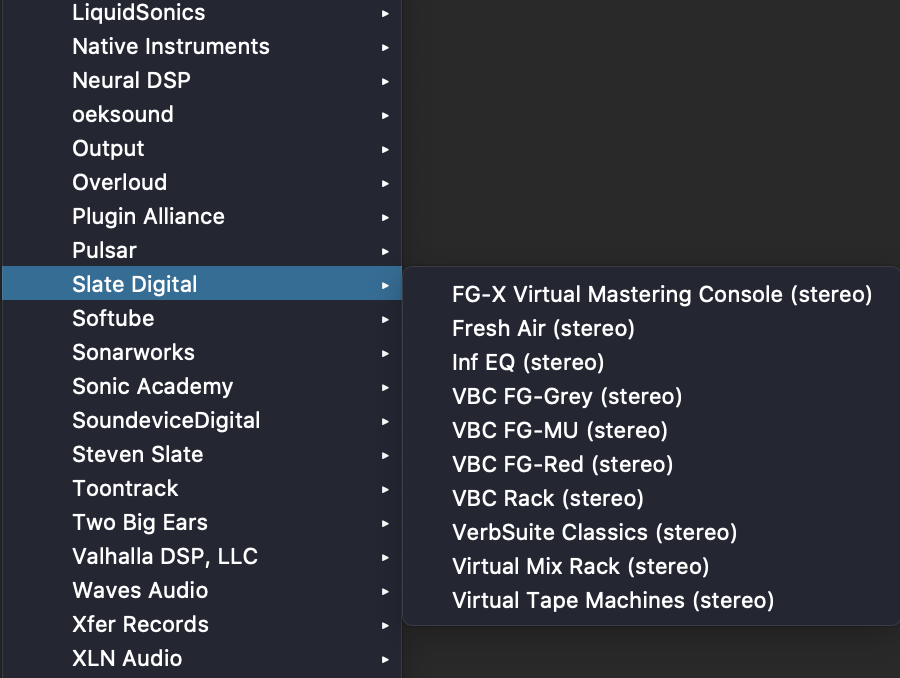Open the LiquidSonics submenu
The width and height of the screenshot is (900, 678).
(x=201, y=13)
